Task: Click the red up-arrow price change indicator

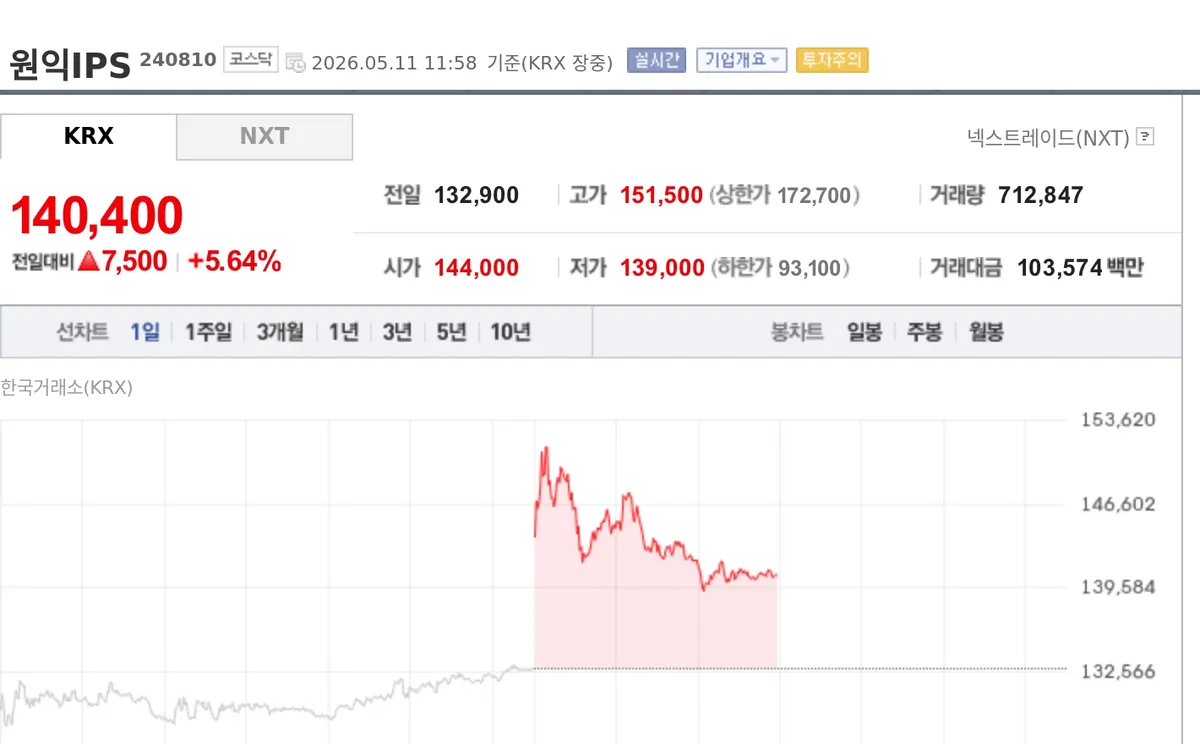Action: (x=88, y=262)
